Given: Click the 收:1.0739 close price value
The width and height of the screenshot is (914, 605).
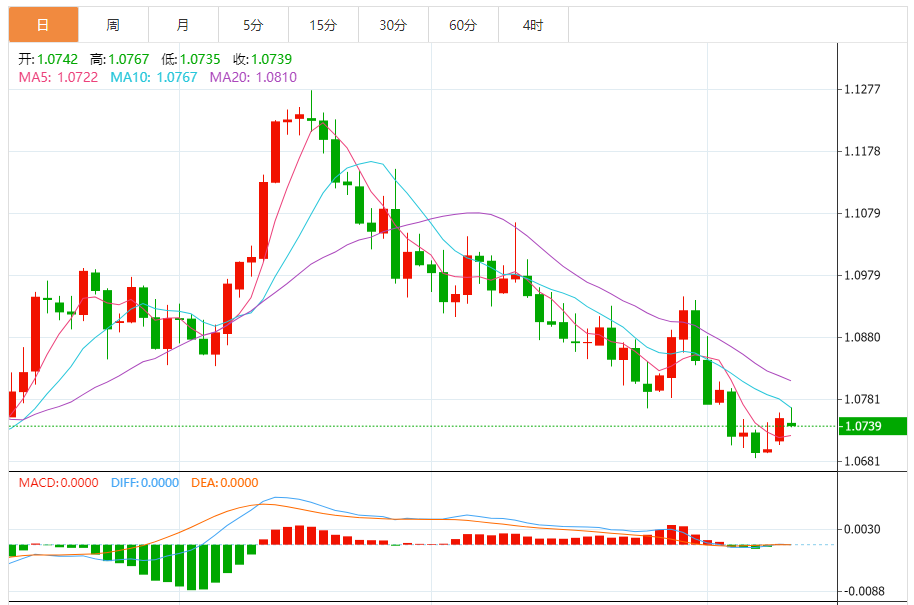Looking at the screenshot, I should pyautogui.click(x=262, y=59).
